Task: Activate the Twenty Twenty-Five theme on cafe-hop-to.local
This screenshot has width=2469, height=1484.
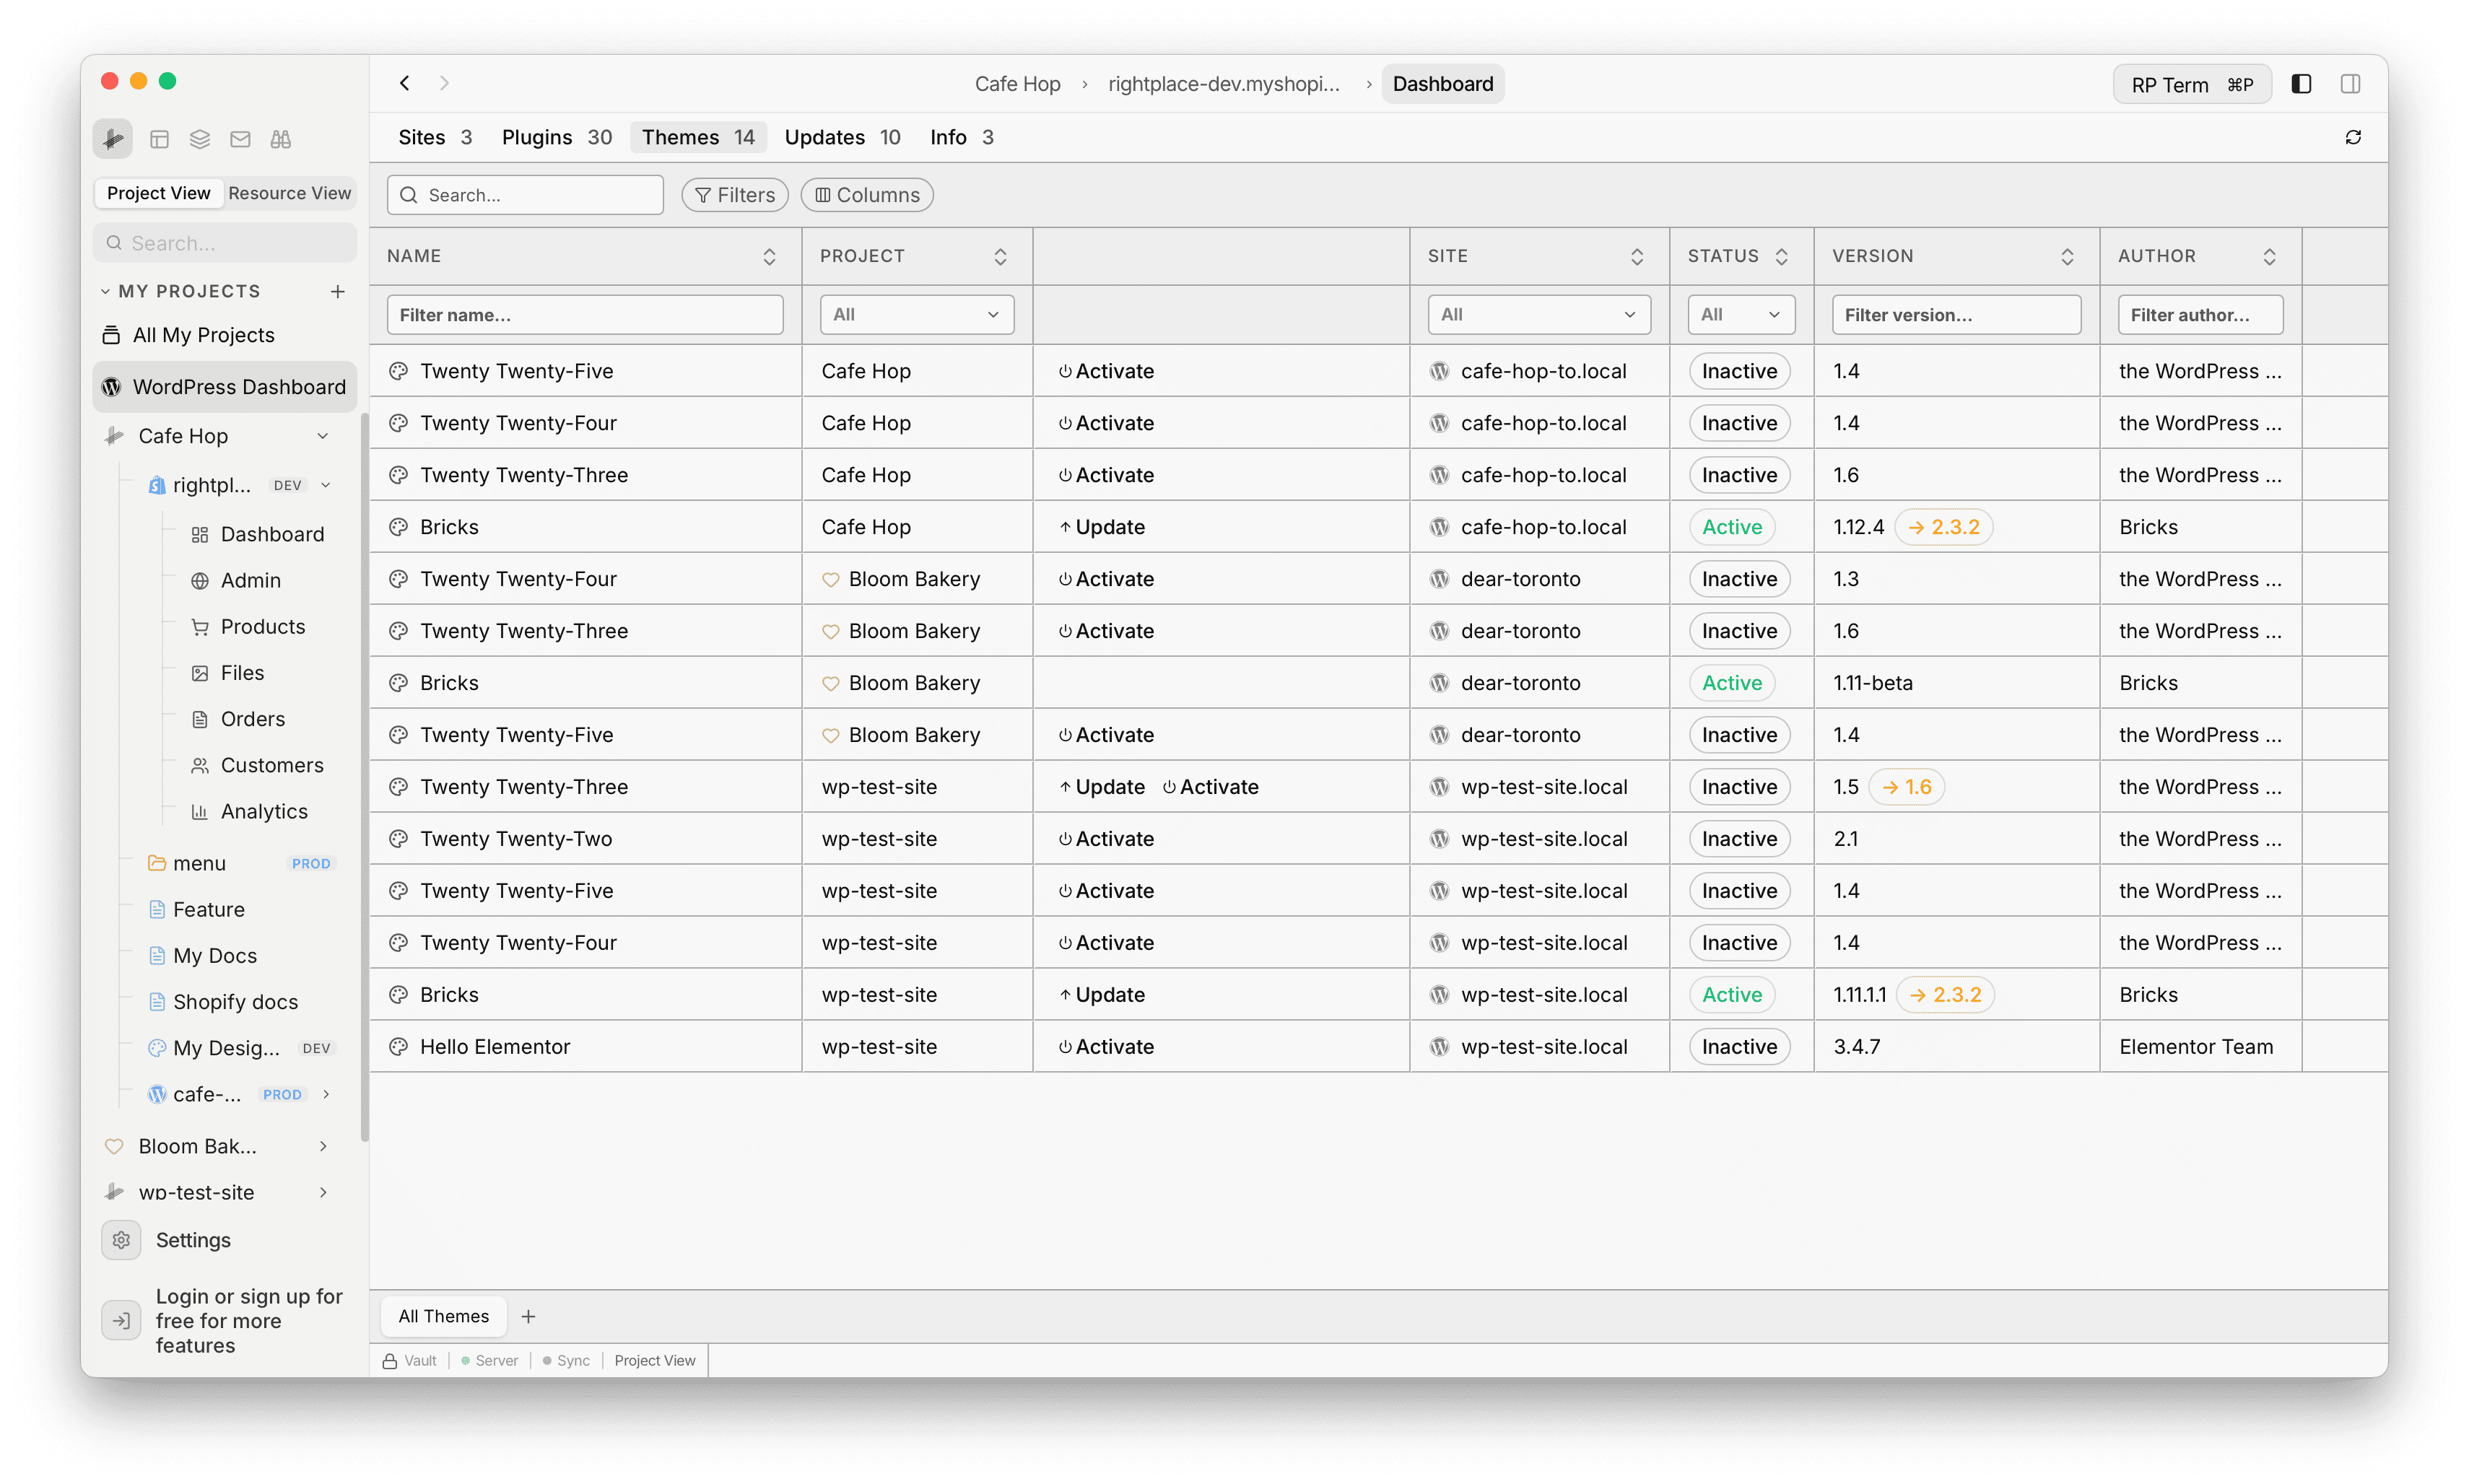Action: 1106,370
